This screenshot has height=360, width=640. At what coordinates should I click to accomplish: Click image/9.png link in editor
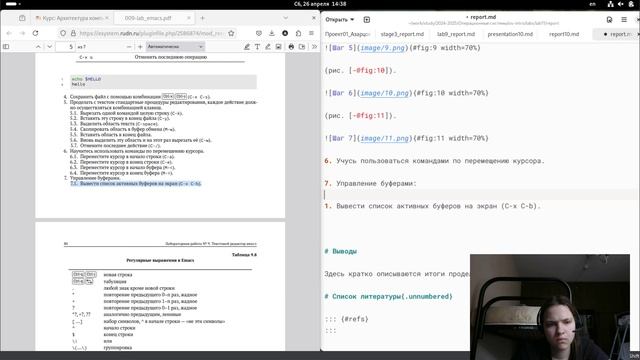tap(382, 48)
